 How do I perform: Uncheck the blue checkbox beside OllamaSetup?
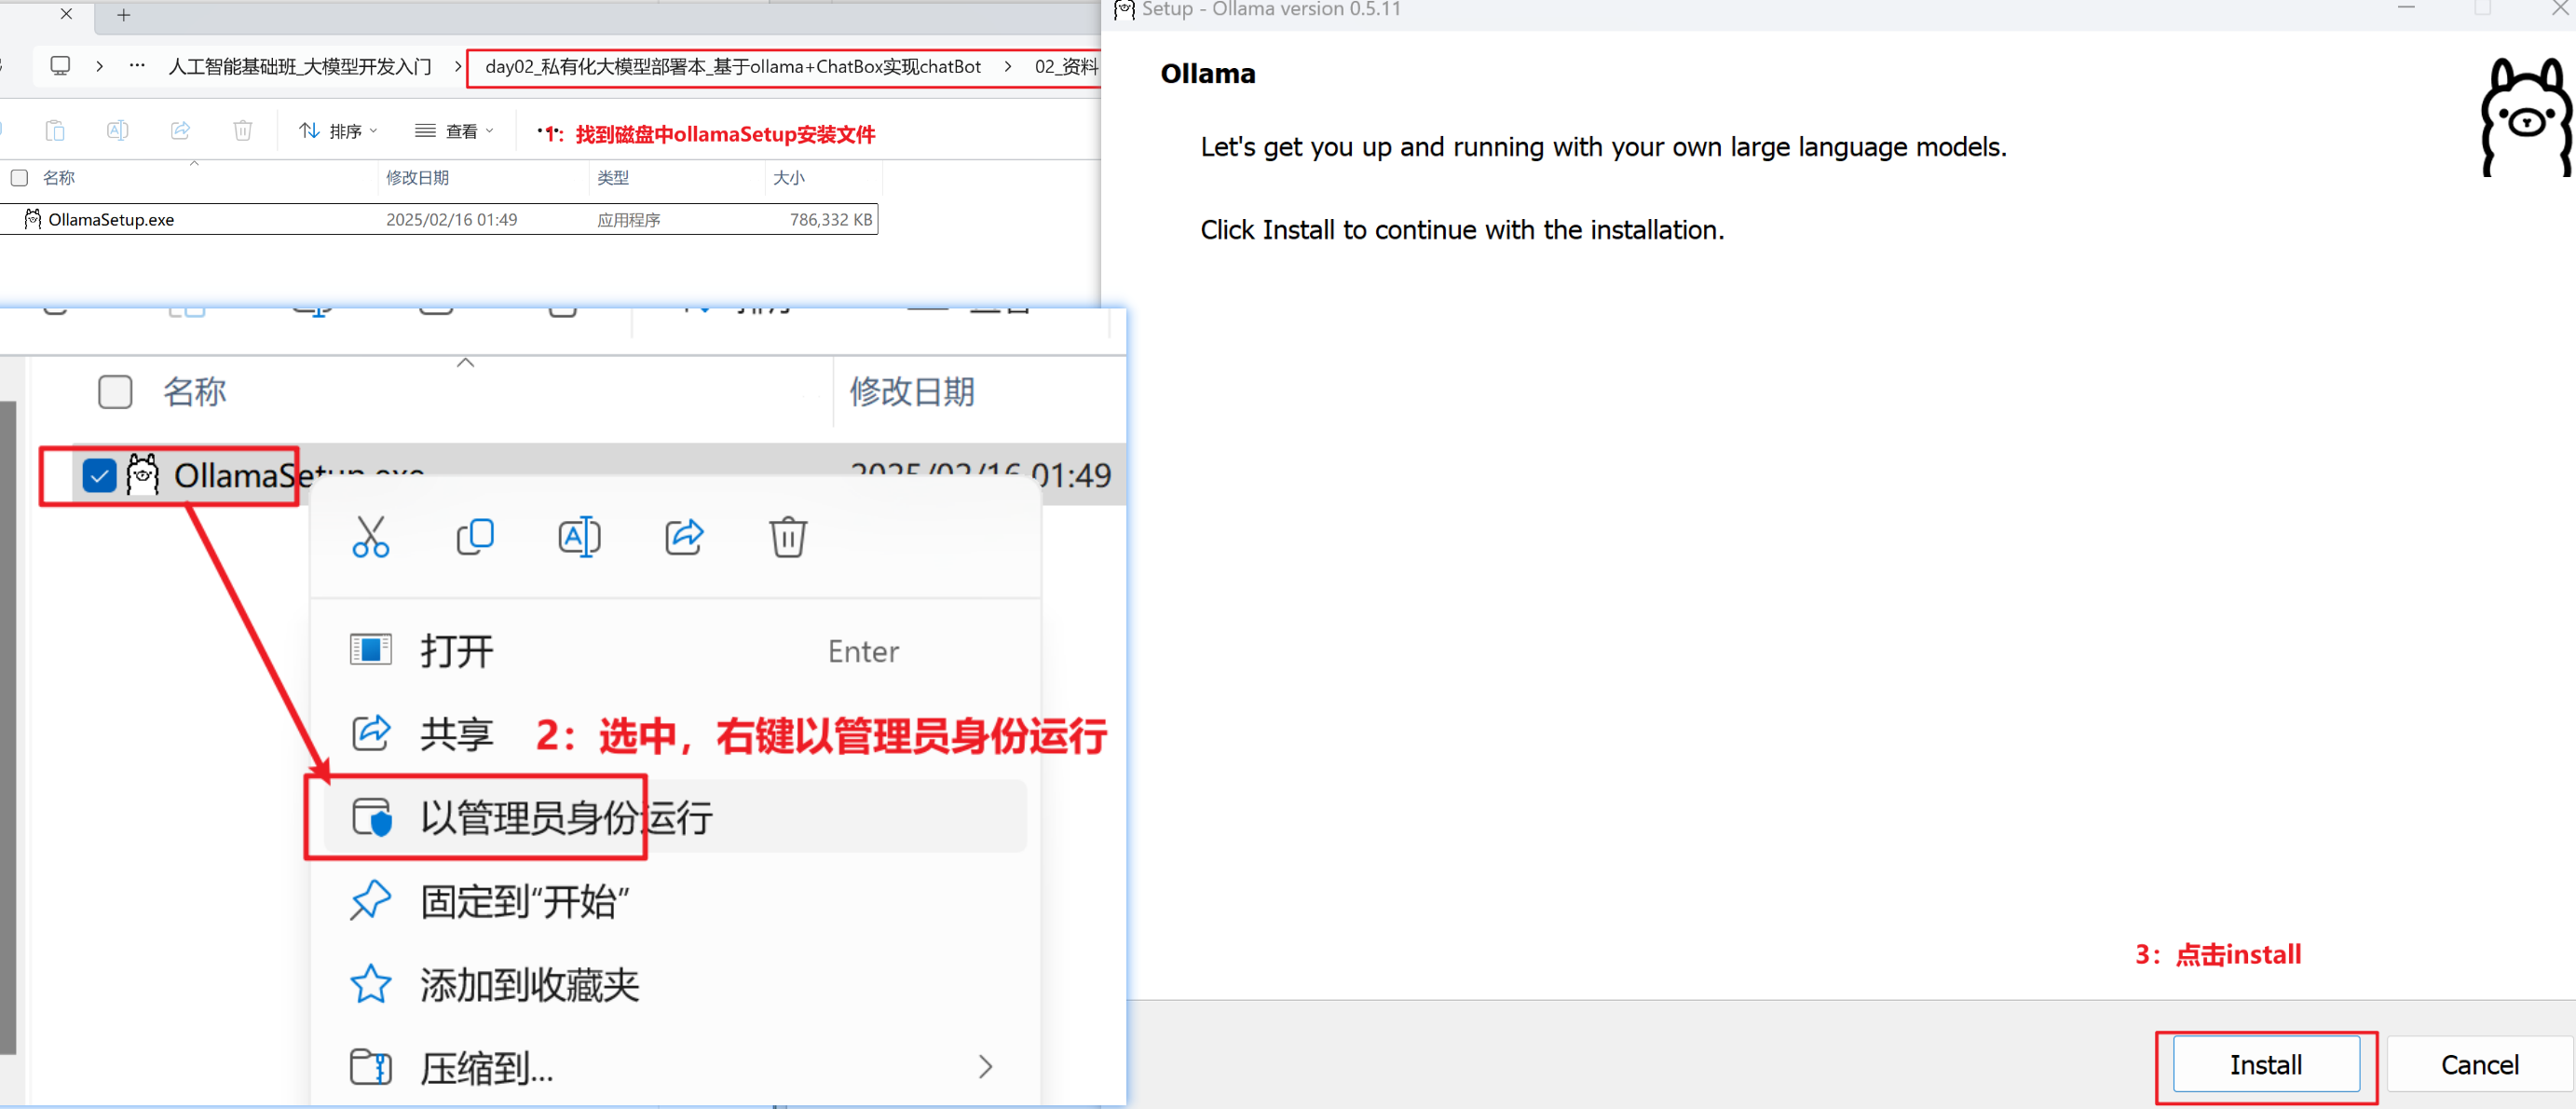point(99,475)
